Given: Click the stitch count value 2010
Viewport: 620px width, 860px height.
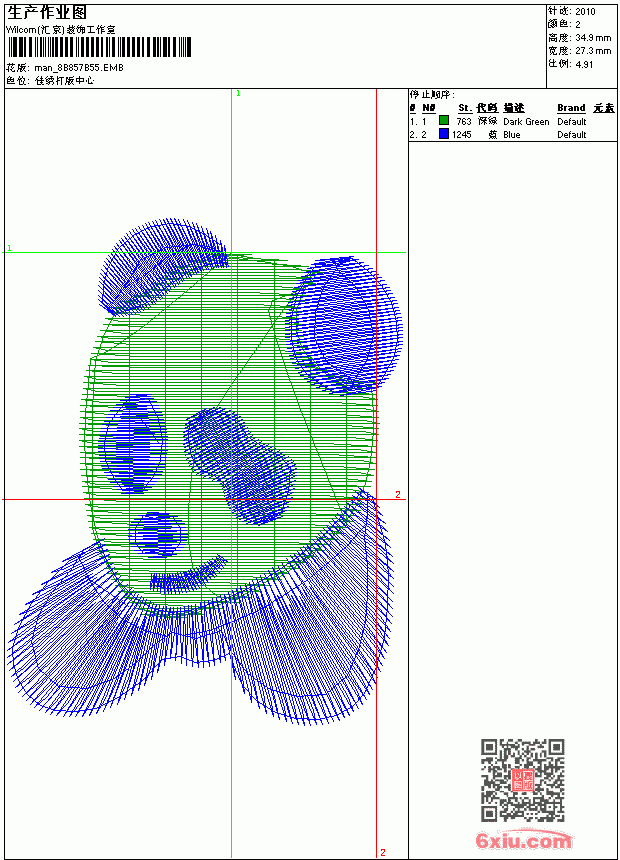Looking at the screenshot, I should (585, 11).
